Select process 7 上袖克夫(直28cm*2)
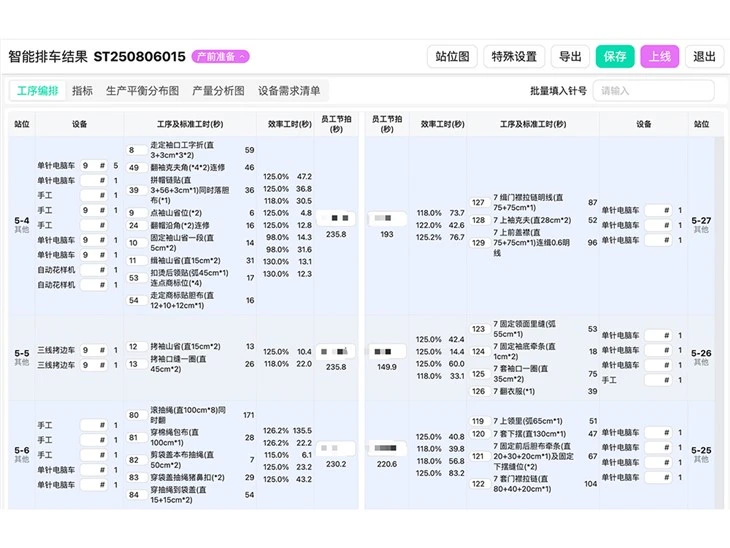730x548 pixels. [532, 220]
